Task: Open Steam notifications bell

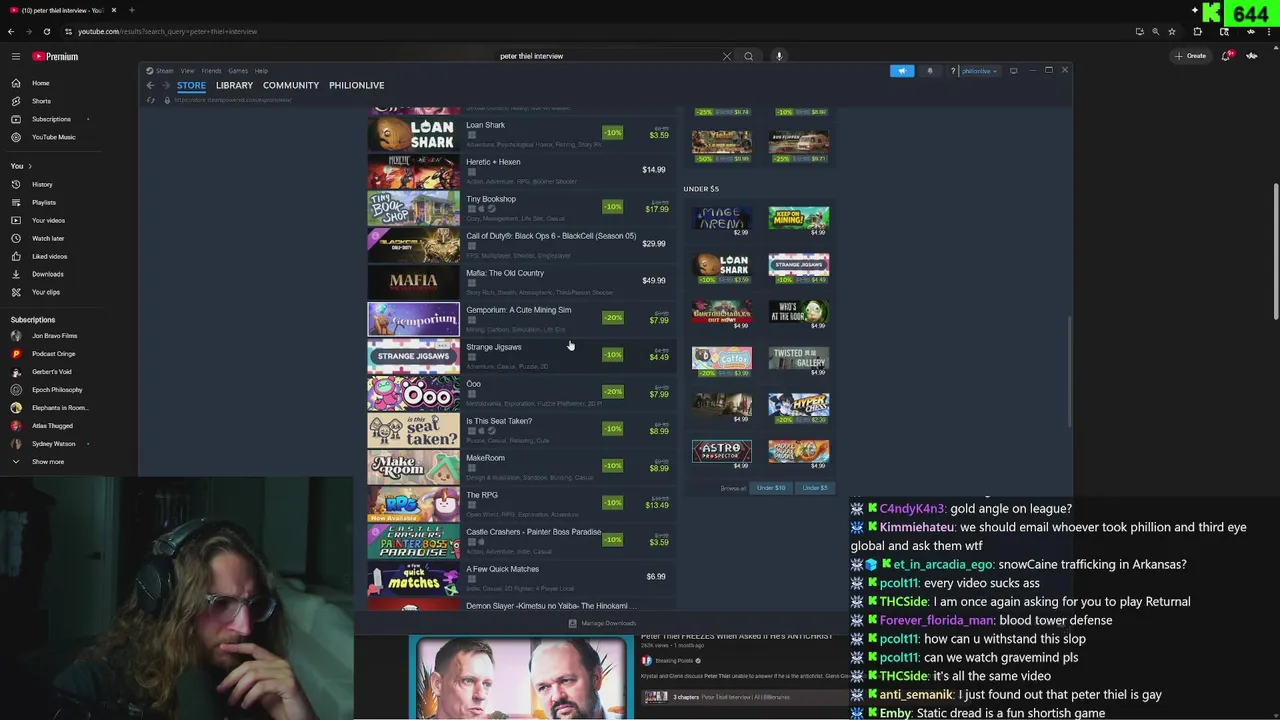Action: [x=930, y=71]
